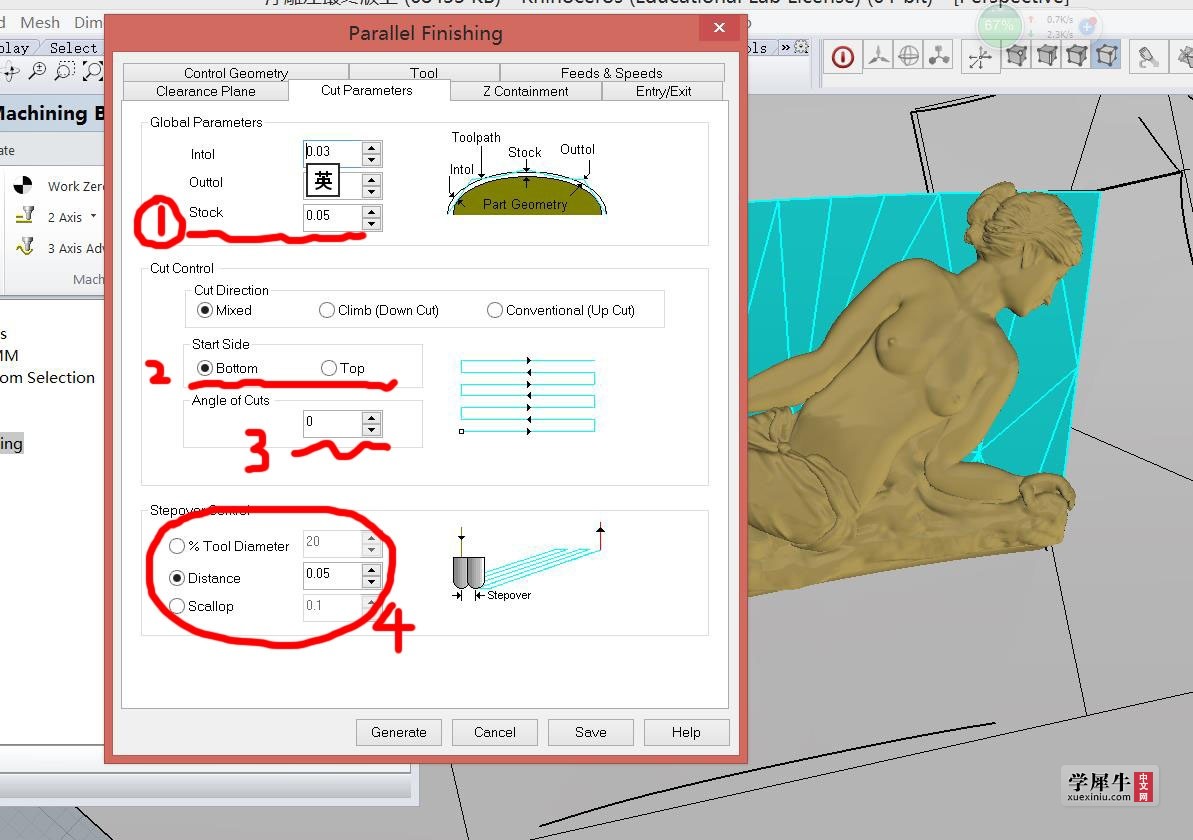
Task: Click the highlighted fourth cube view icon
Action: [x=1107, y=56]
